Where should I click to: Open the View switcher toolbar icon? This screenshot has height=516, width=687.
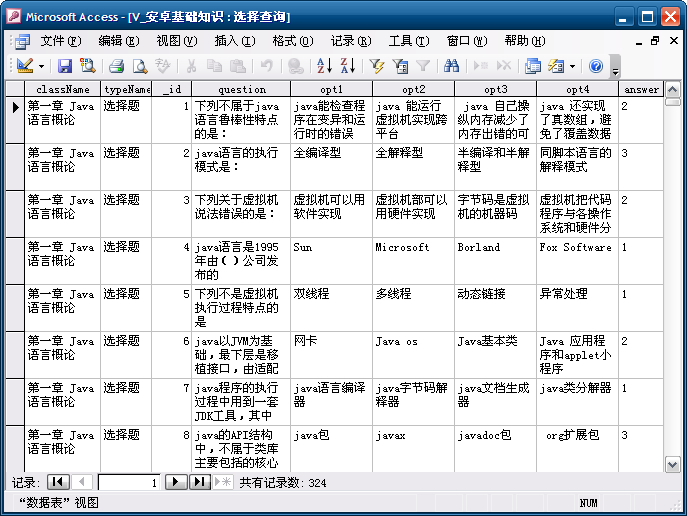coord(25,66)
